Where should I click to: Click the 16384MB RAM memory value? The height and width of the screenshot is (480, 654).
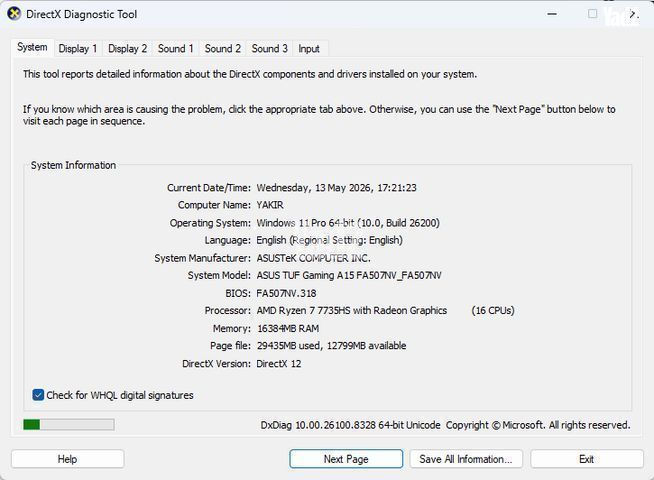[288, 329]
